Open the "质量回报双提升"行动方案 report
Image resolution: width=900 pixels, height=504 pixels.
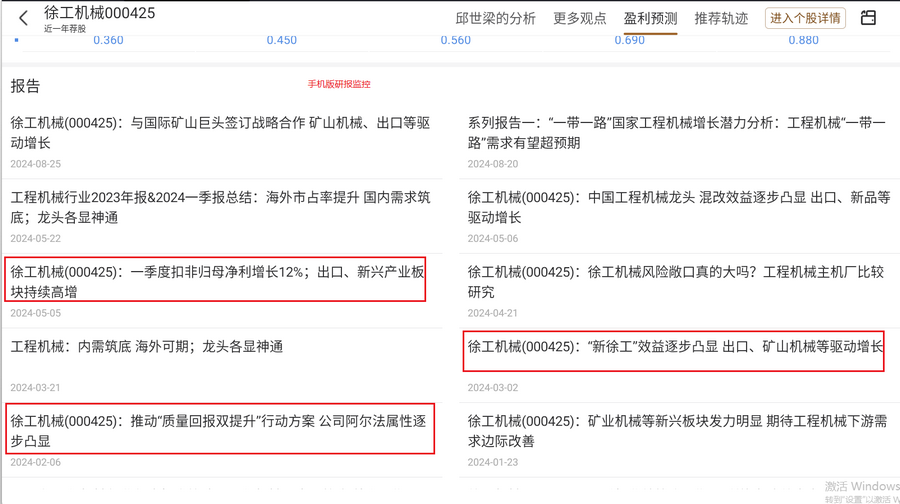click(218, 431)
